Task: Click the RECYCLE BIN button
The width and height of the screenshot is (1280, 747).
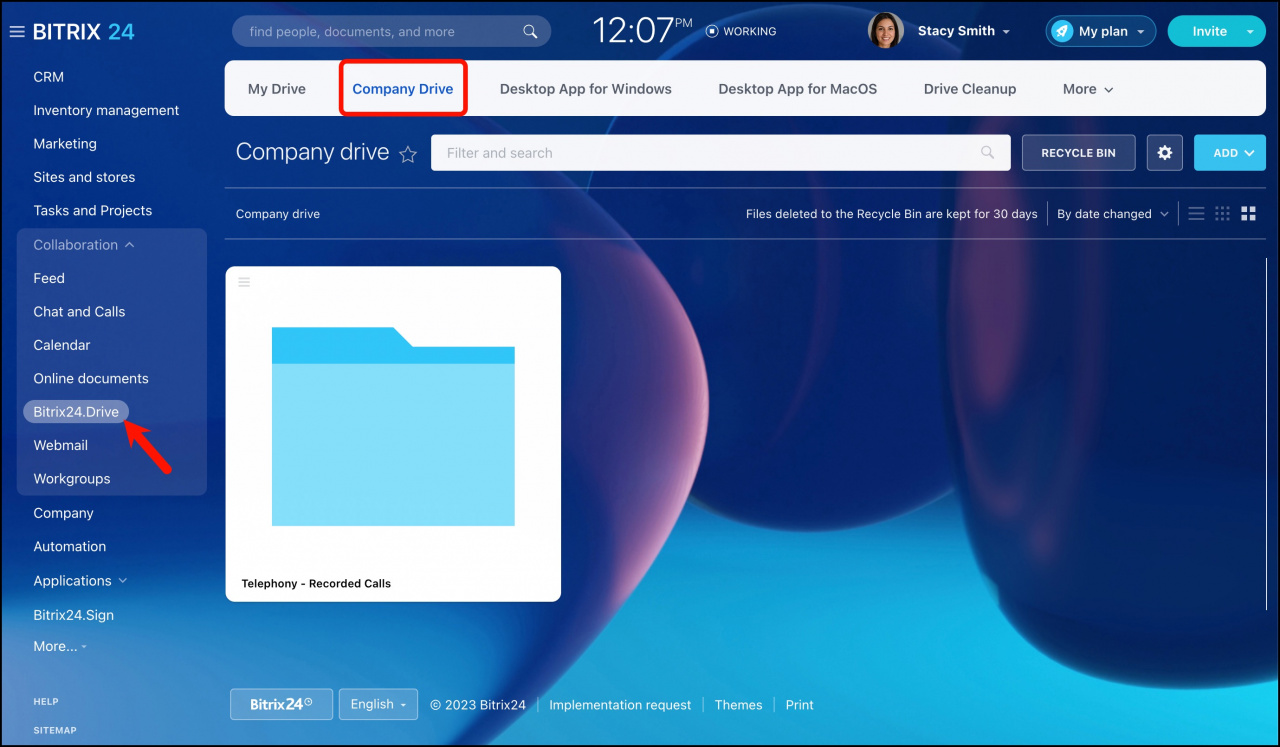Action: [1078, 153]
